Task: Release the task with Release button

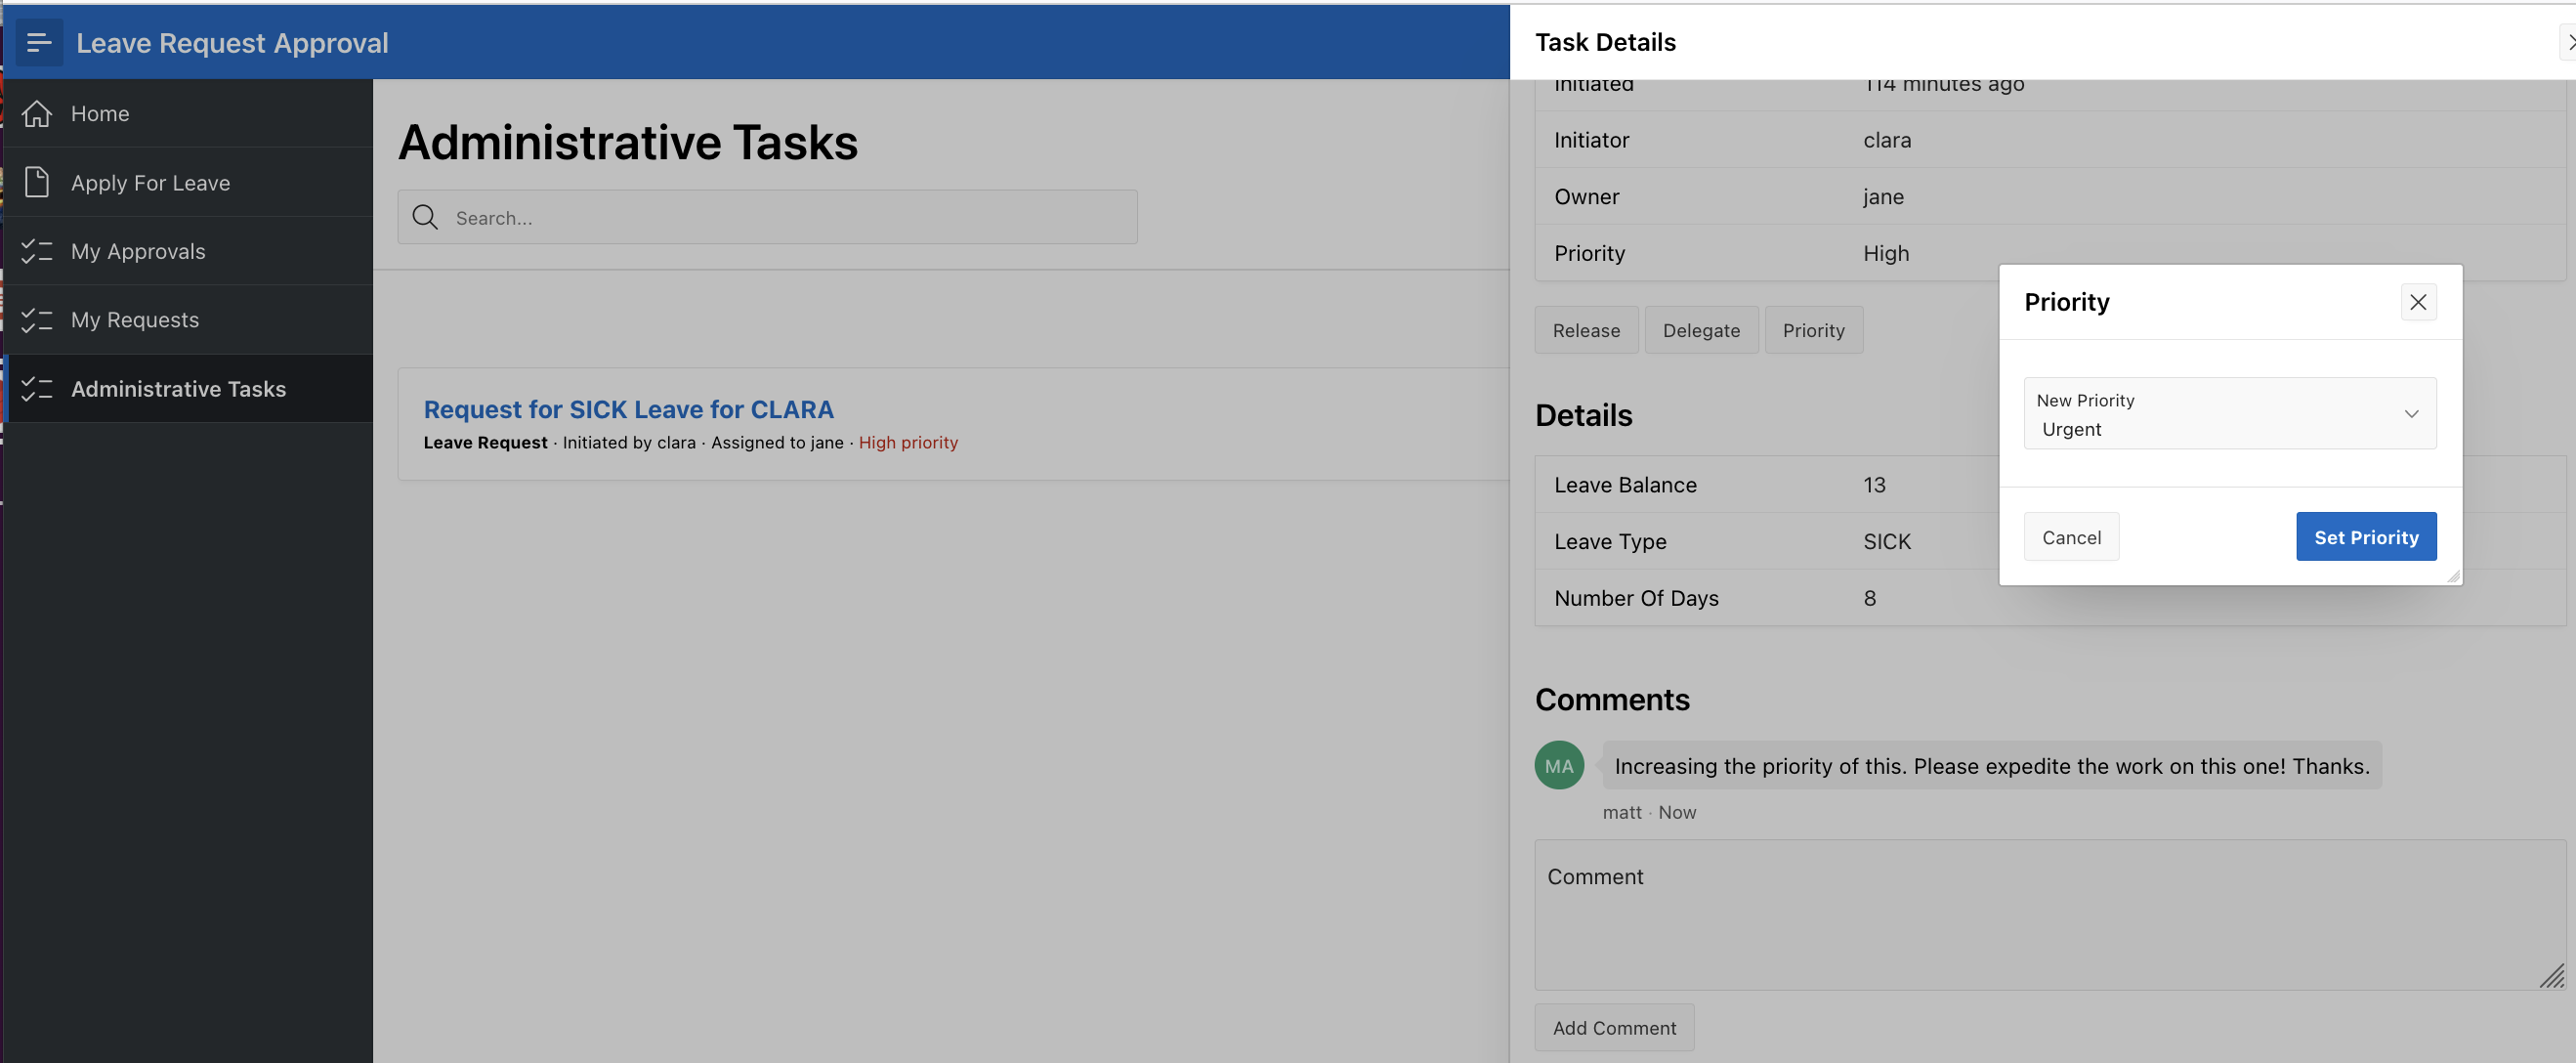Action: coord(1585,330)
